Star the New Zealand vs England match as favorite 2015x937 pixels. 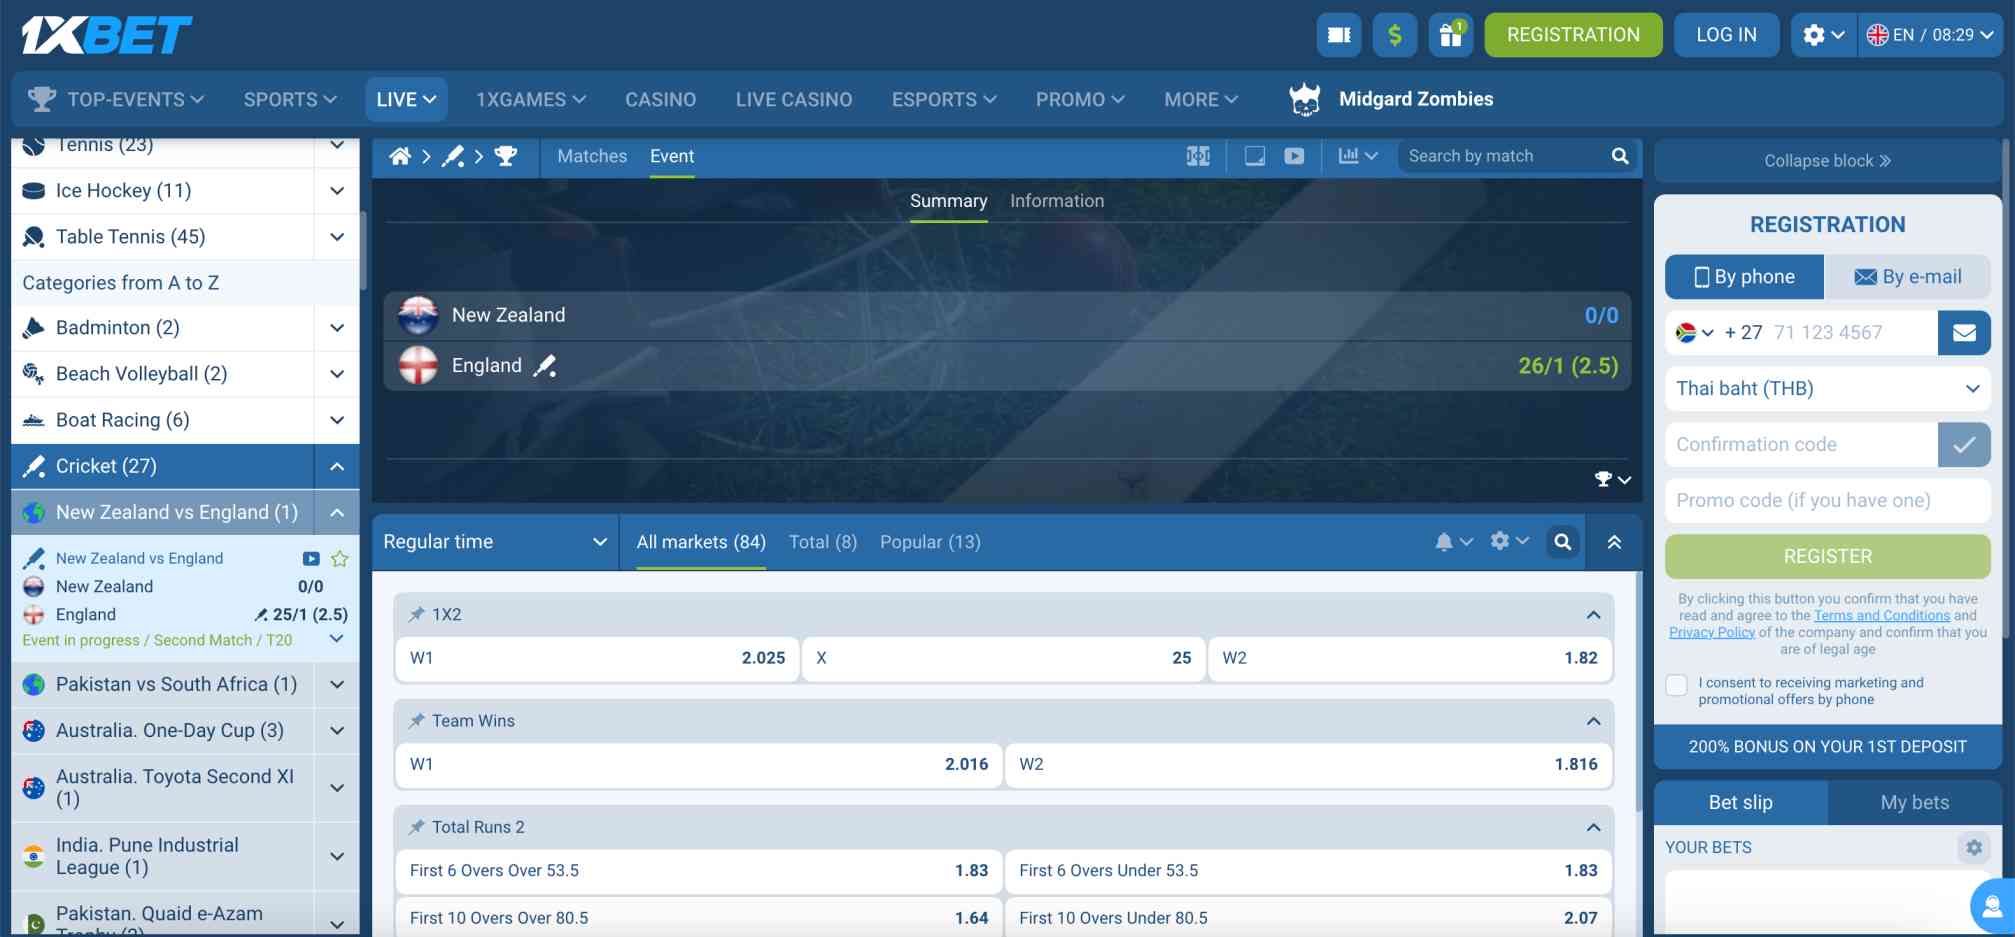pyautogui.click(x=339, y=558)
